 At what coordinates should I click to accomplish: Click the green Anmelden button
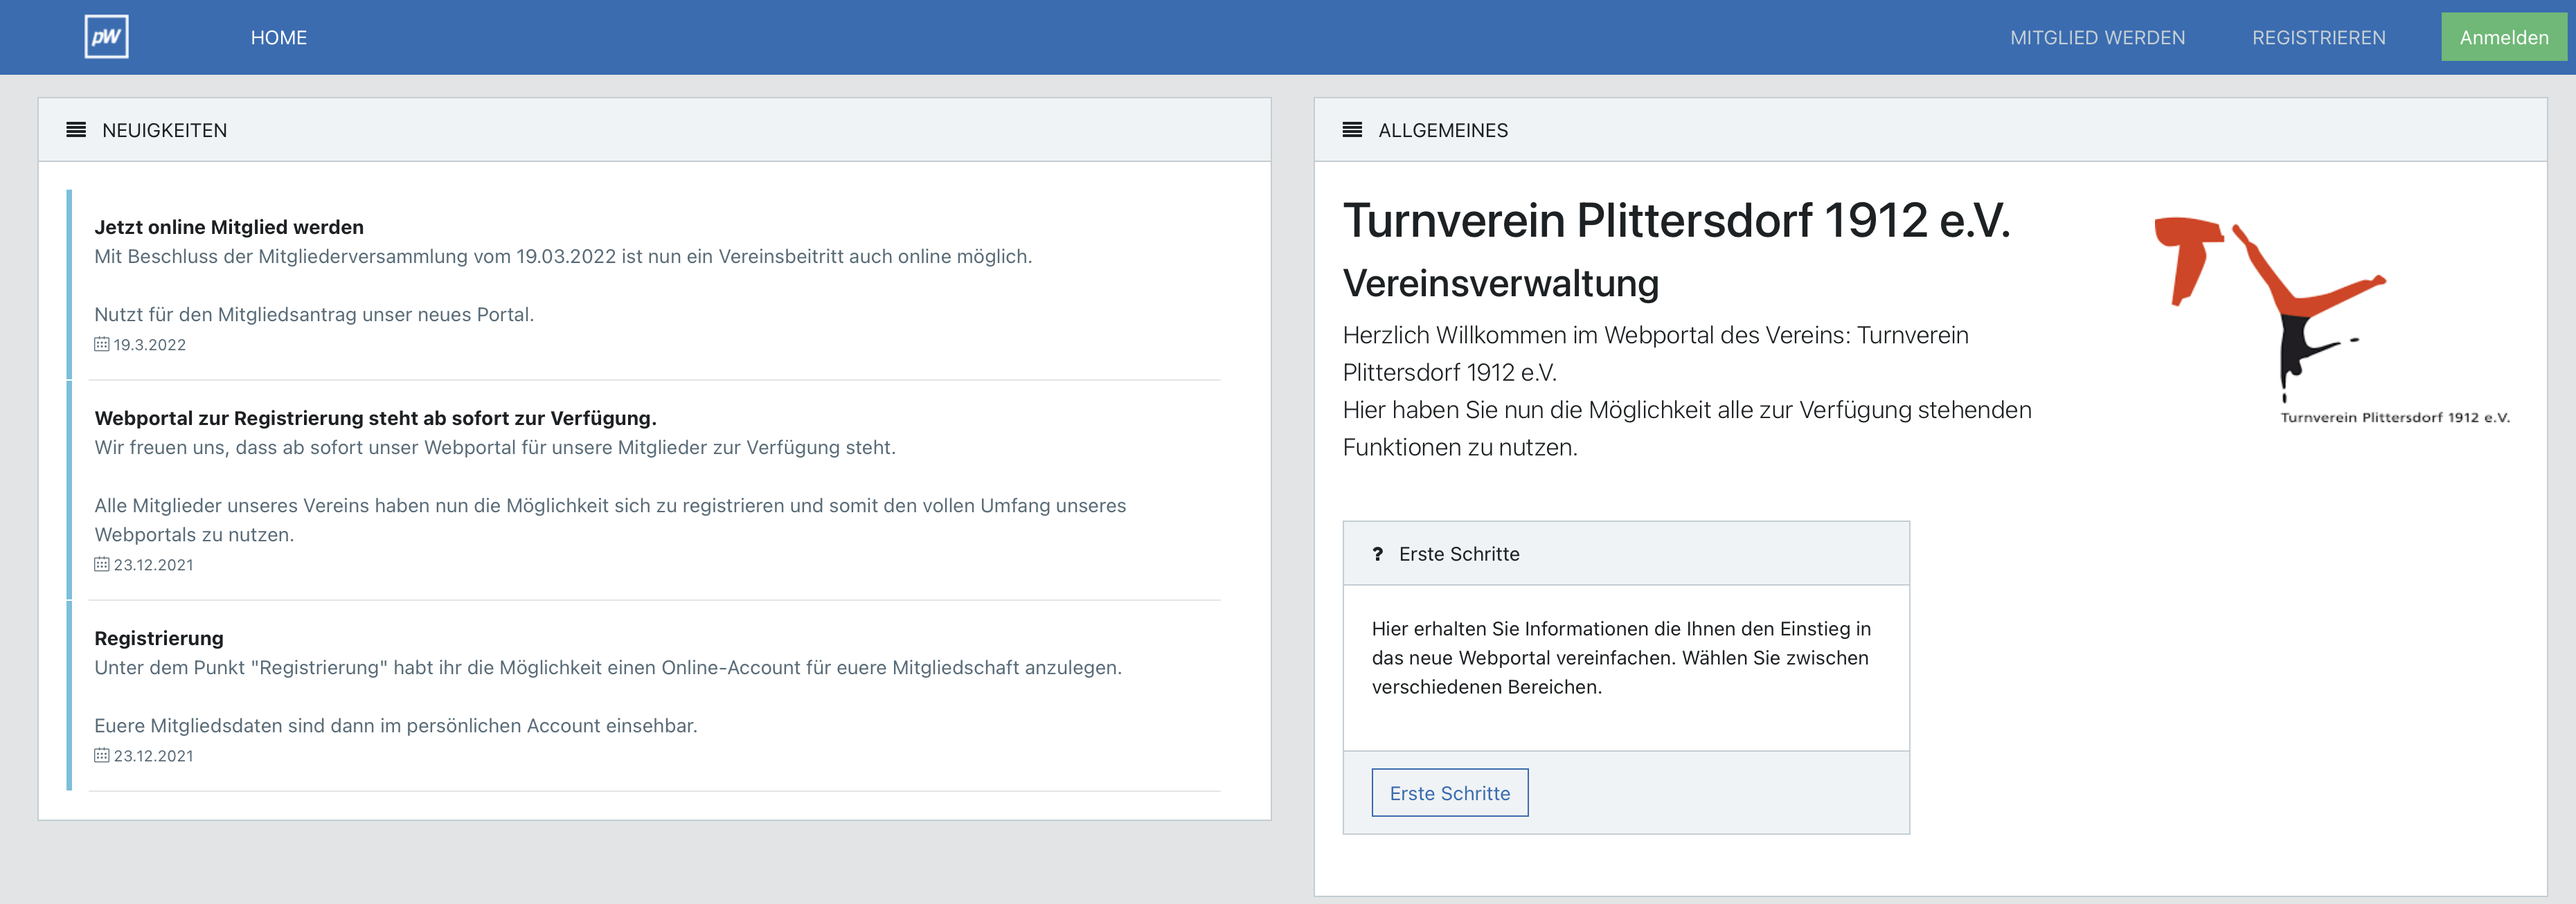(x=2503, y=37)
